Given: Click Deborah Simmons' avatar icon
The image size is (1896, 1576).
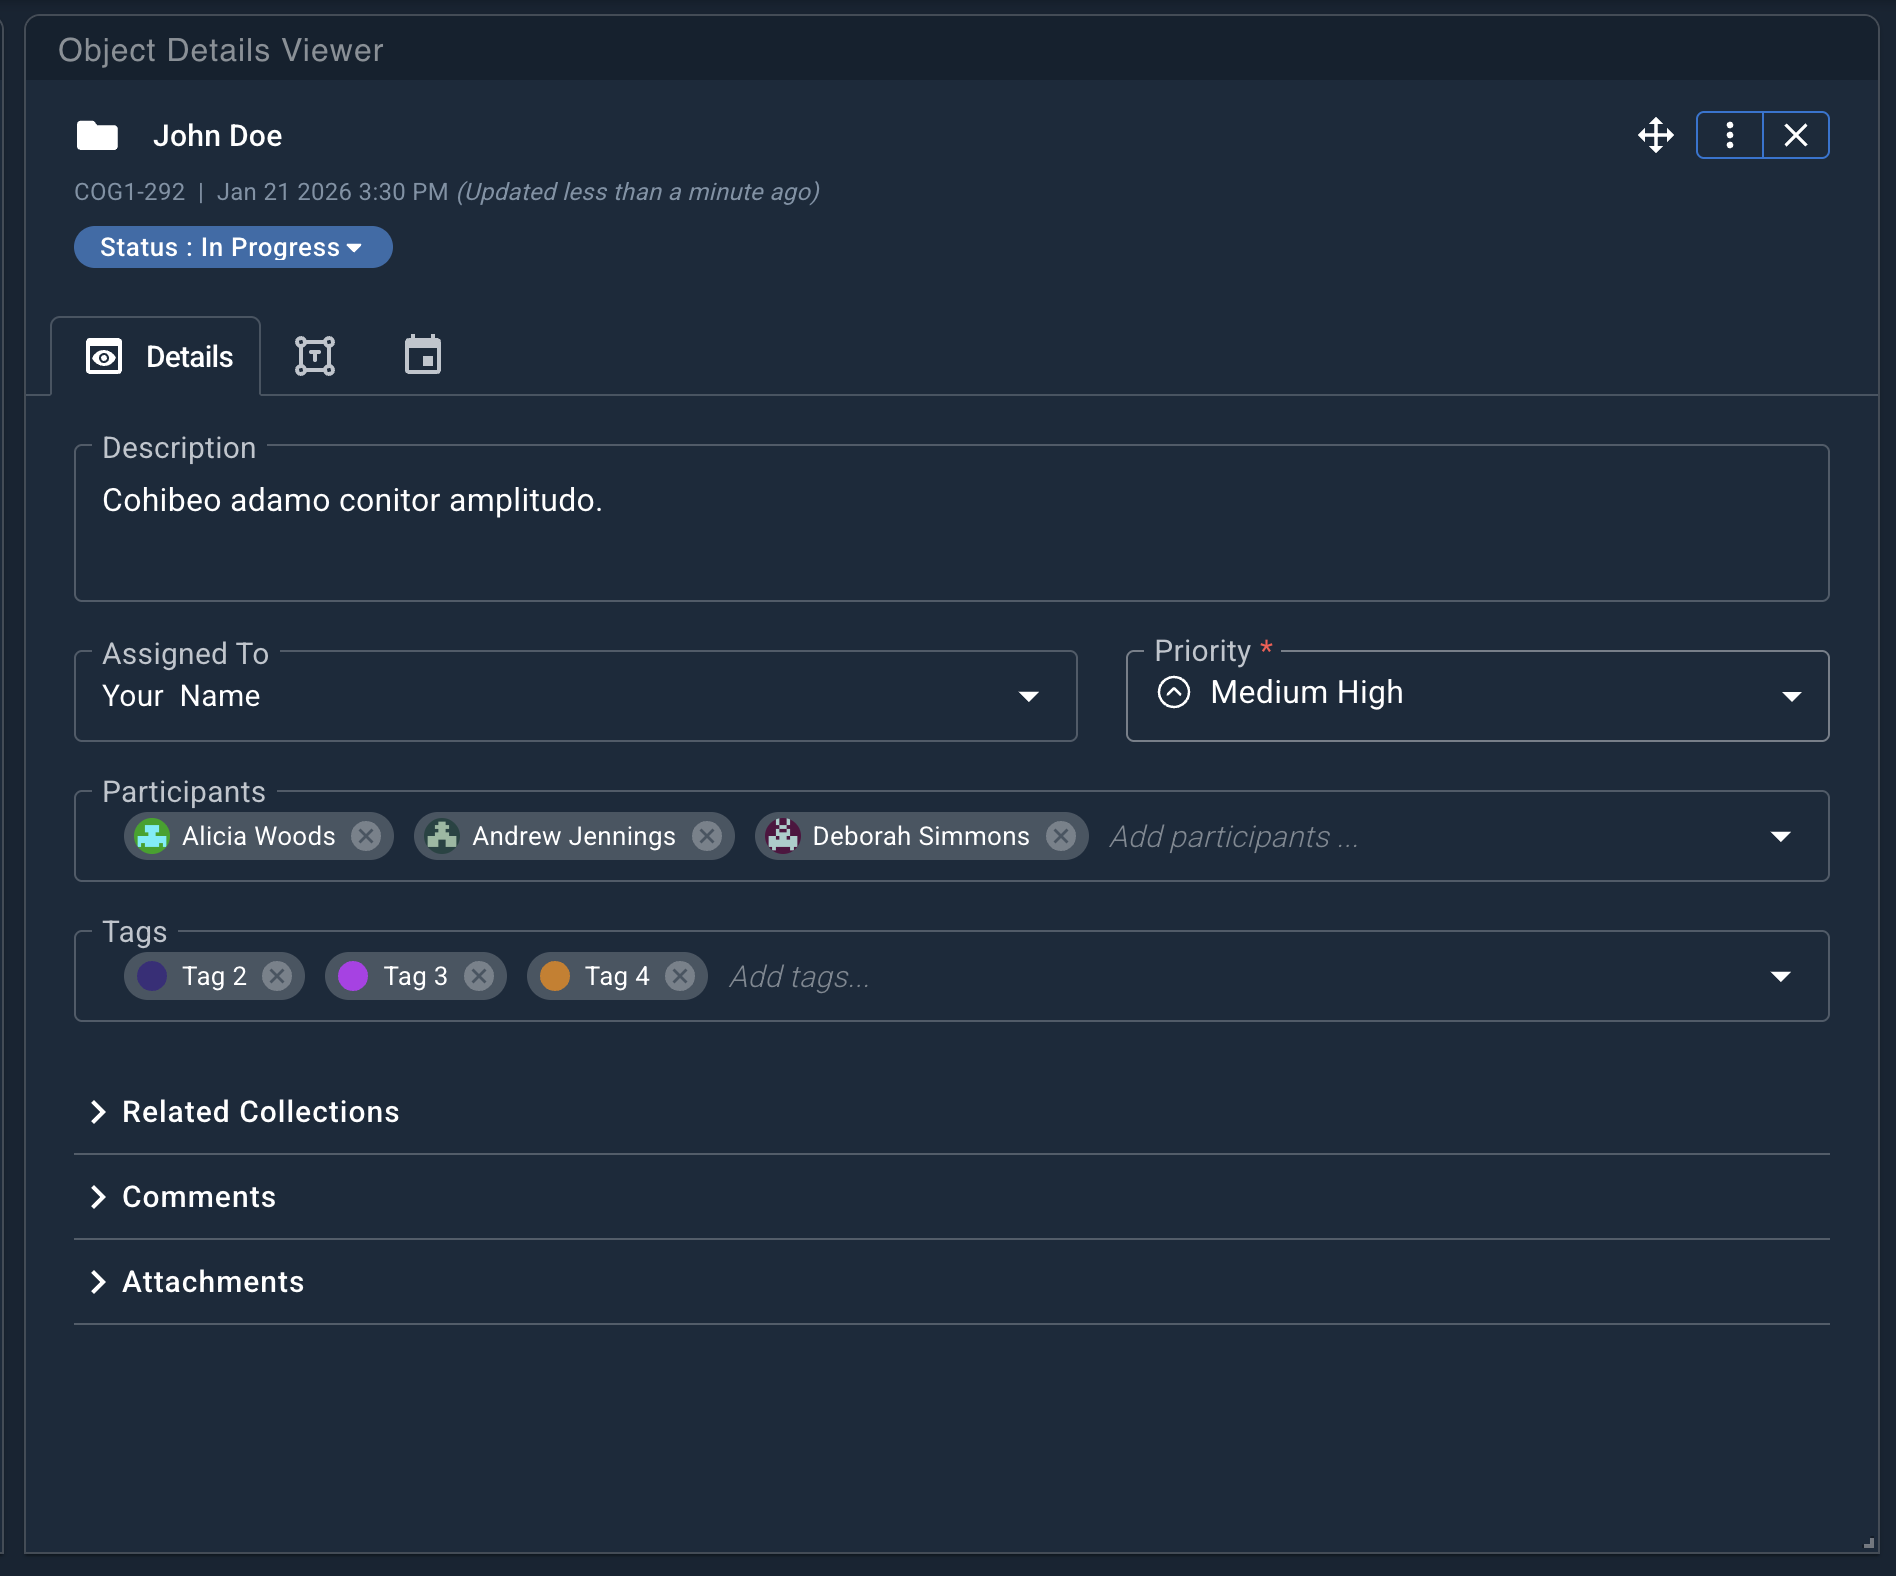Looking at the screenshot, I should [783, 836].
